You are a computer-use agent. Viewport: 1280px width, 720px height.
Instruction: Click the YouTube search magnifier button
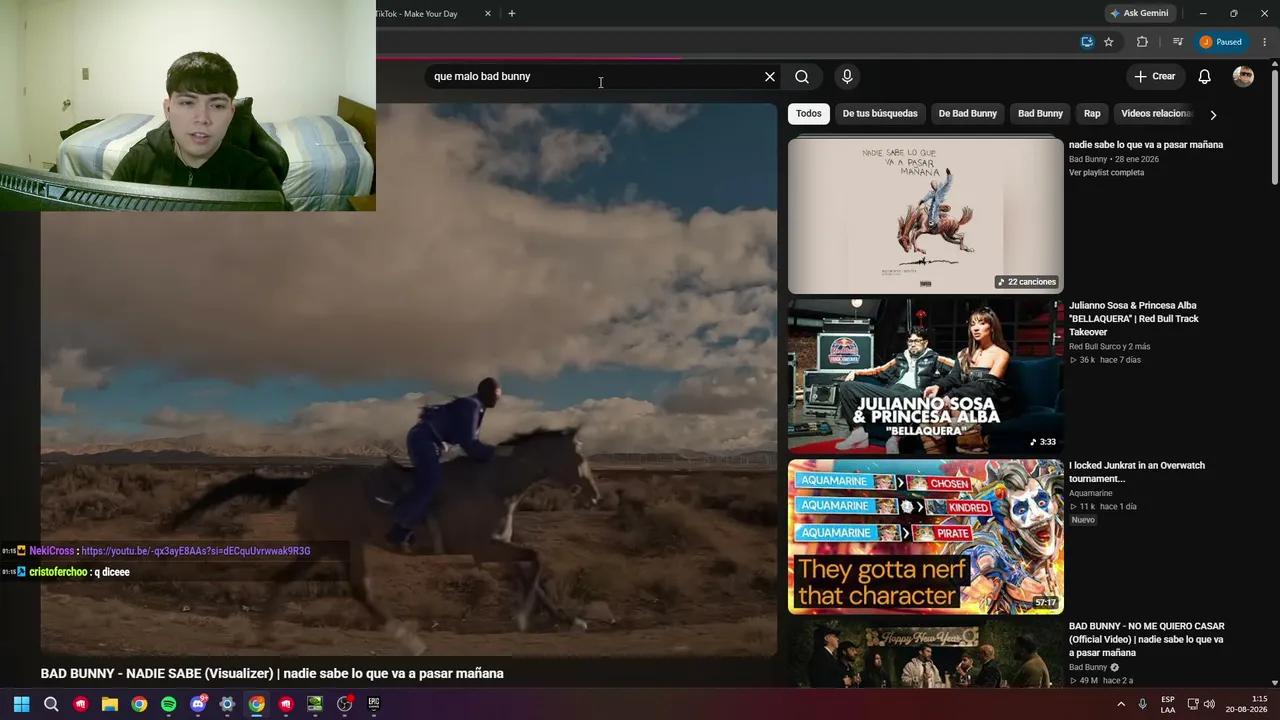click(802, 77)
